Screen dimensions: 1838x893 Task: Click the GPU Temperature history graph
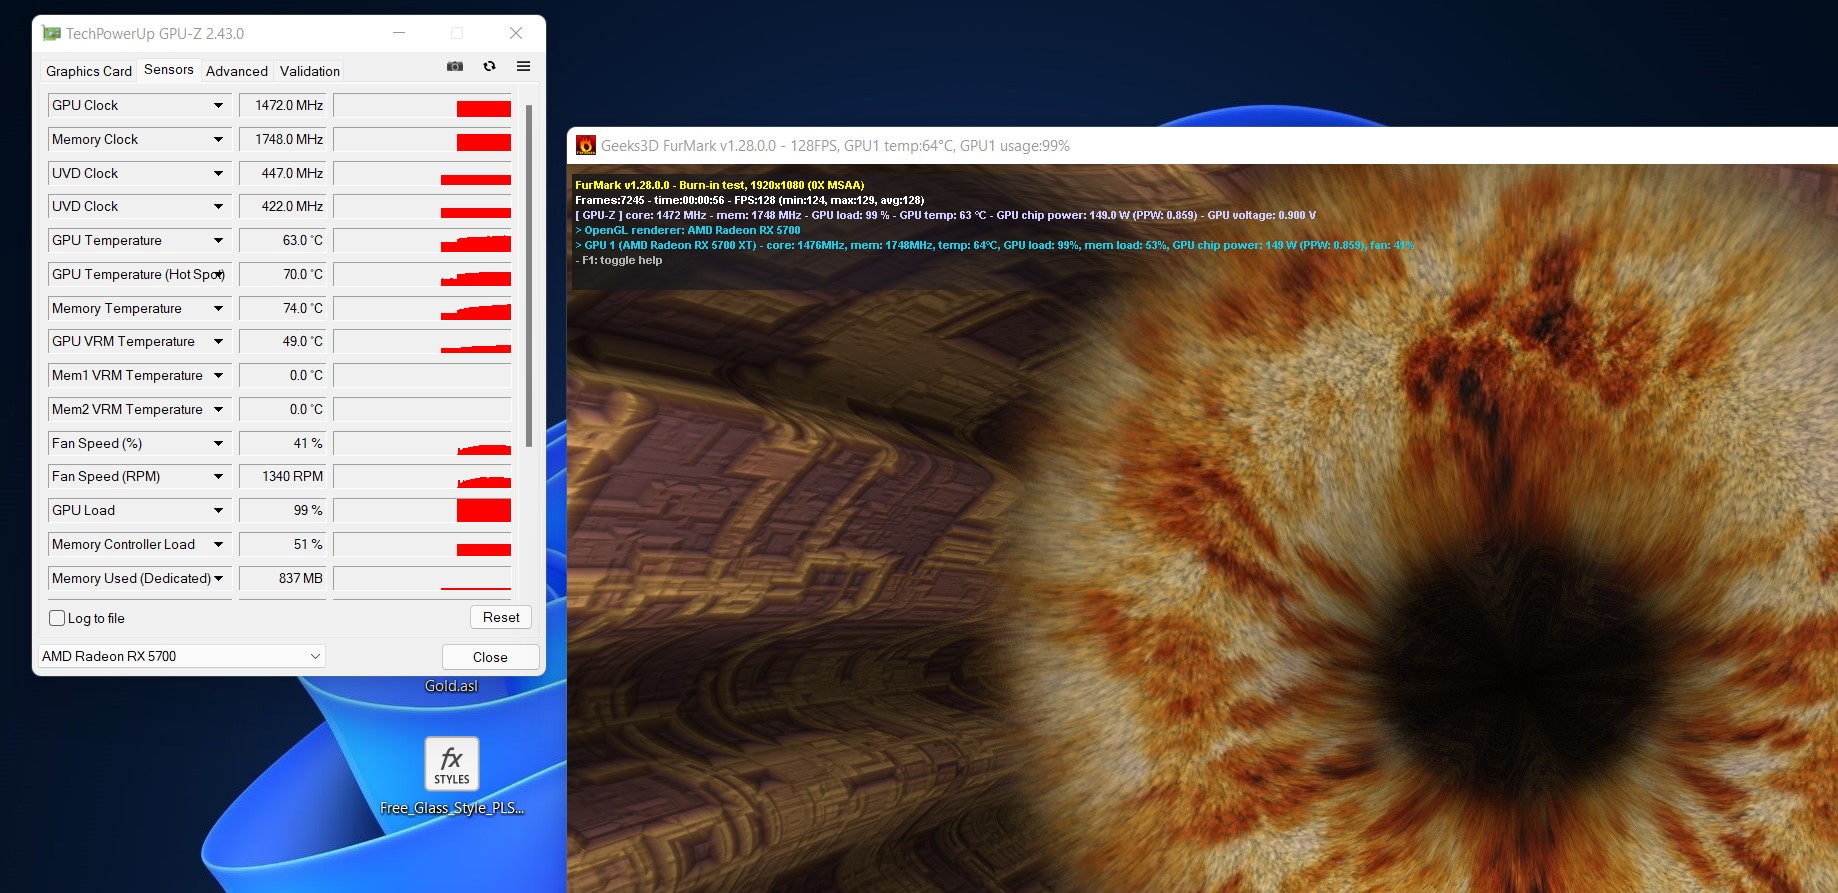click(422, 241)
